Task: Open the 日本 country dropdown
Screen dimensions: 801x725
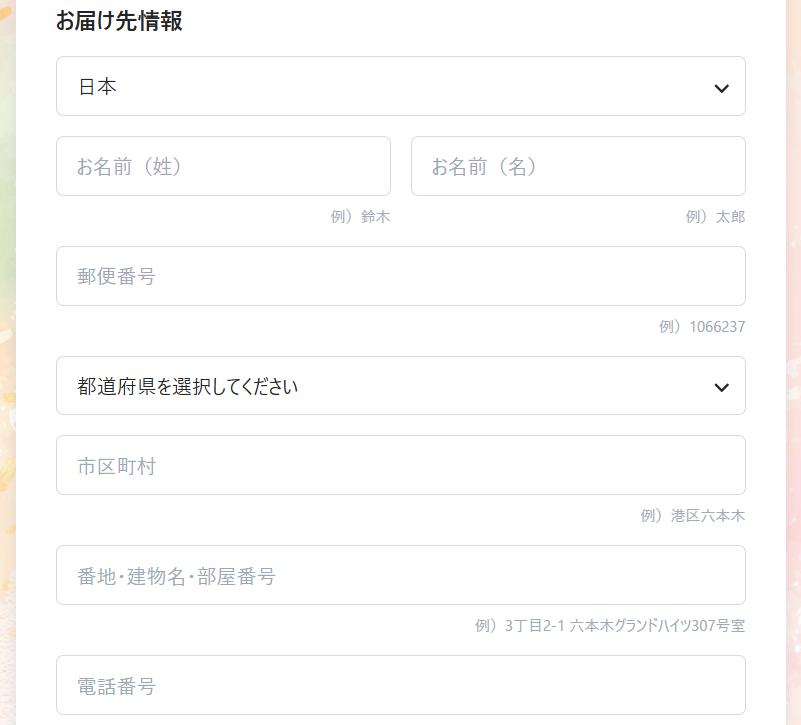Action: coord(400,86)
